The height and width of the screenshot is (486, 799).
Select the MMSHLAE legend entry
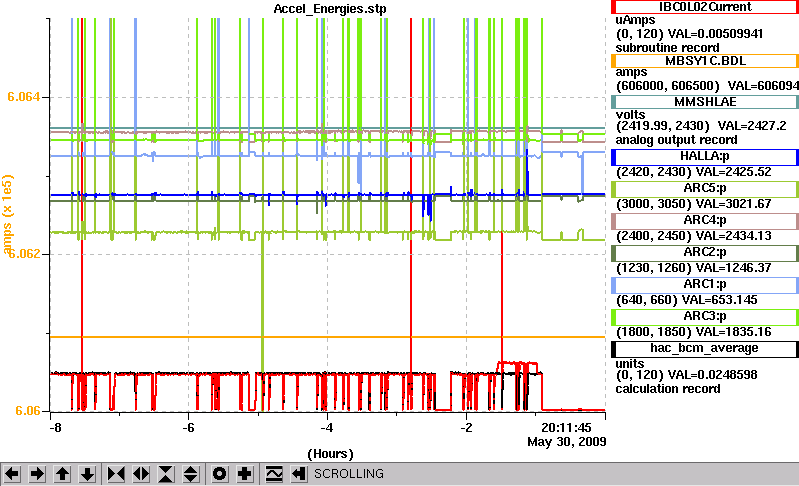[x=705, y=102]
